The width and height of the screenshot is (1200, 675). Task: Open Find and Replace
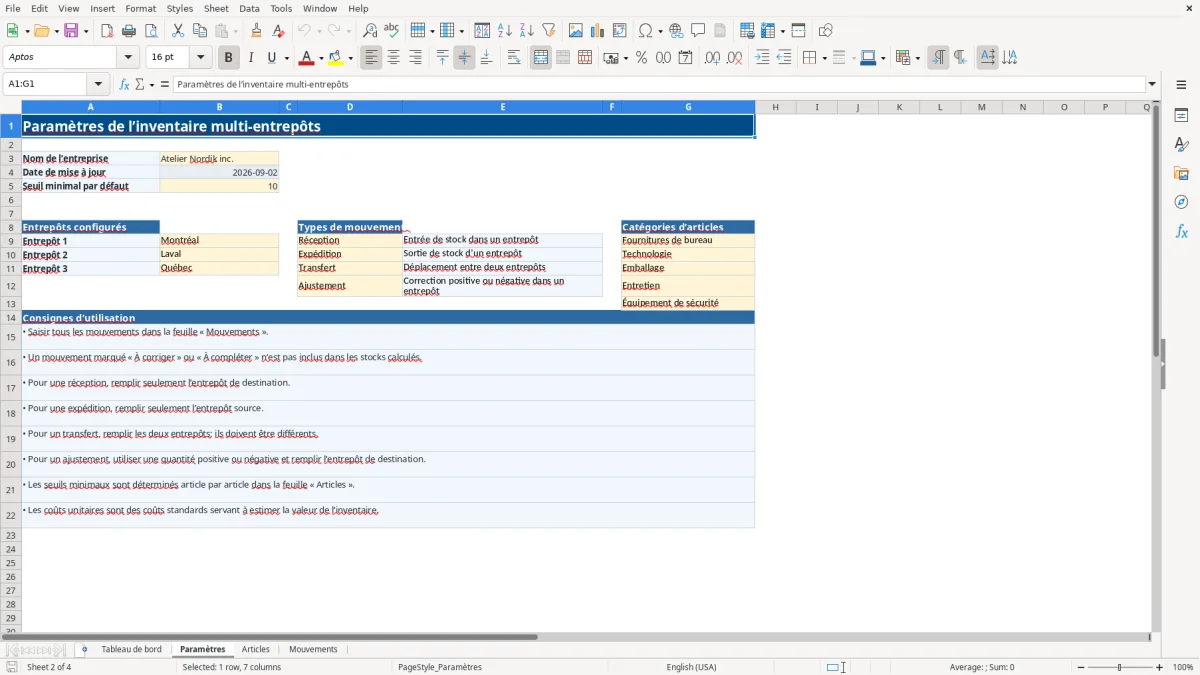(370, 31)
